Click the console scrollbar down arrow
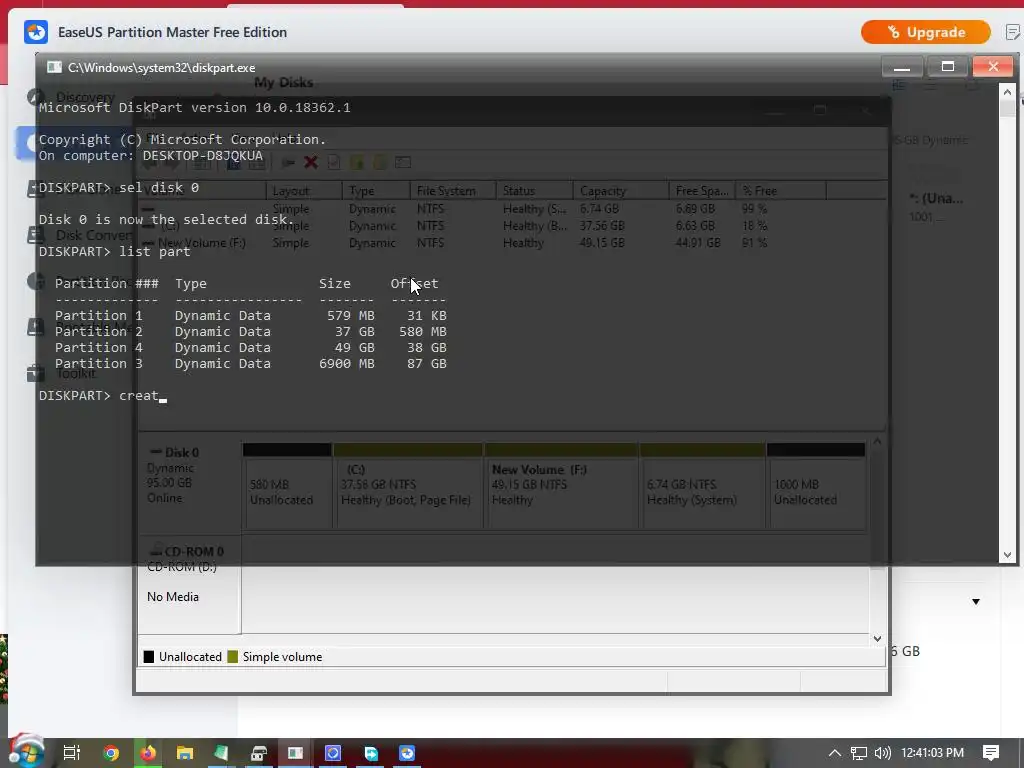The image size is (1024, 768). (x=1007, y=555)
